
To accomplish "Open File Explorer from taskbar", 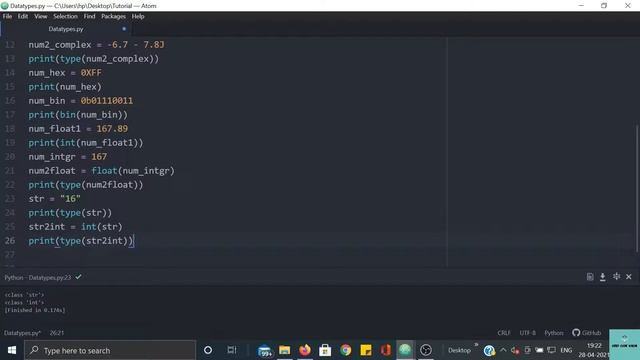I will 285,350.
